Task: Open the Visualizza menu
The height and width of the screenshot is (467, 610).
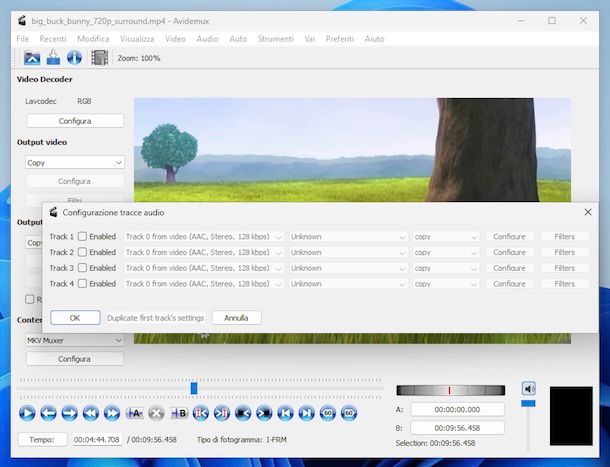Action: [x=137, y=39]
